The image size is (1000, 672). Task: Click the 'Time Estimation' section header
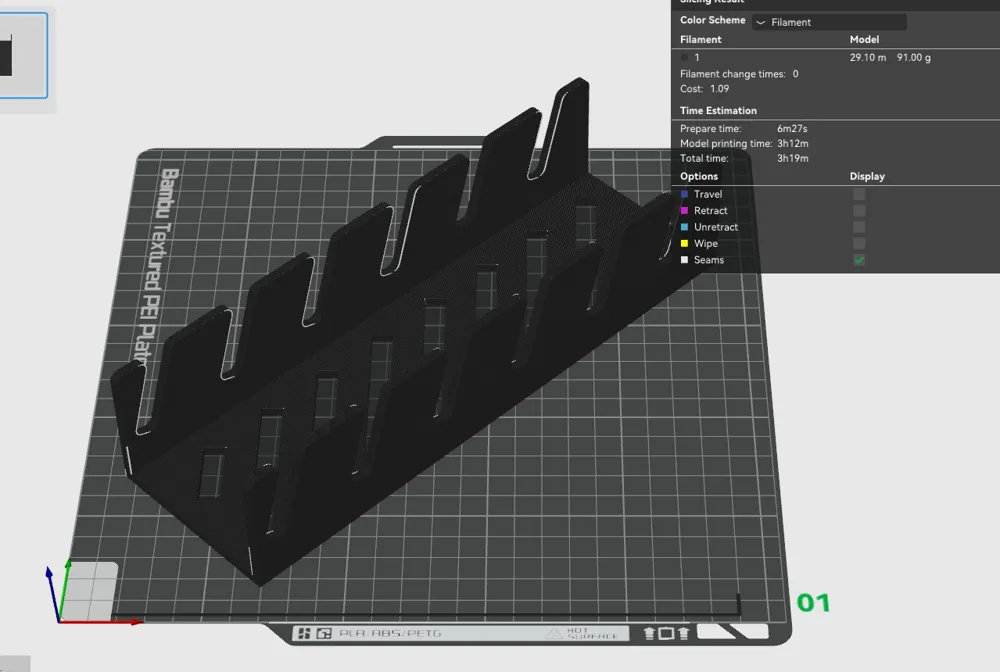click(x=718, y=110)
